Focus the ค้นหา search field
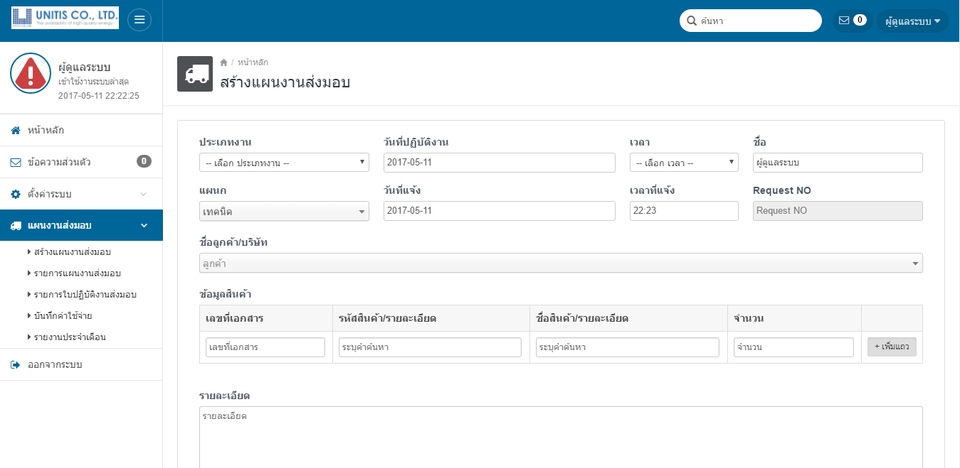Screen dimensions: 960x468 [751, 21]
